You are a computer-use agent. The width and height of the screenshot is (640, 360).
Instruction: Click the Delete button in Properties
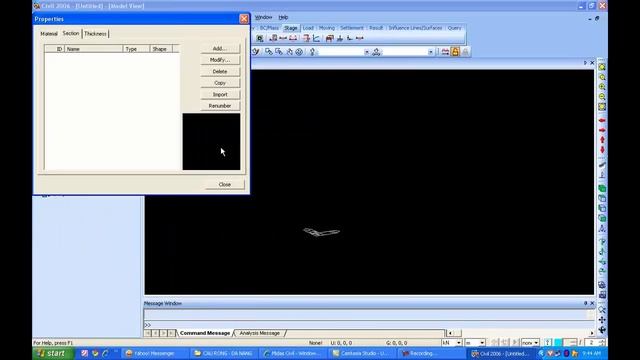coord(220,71)
